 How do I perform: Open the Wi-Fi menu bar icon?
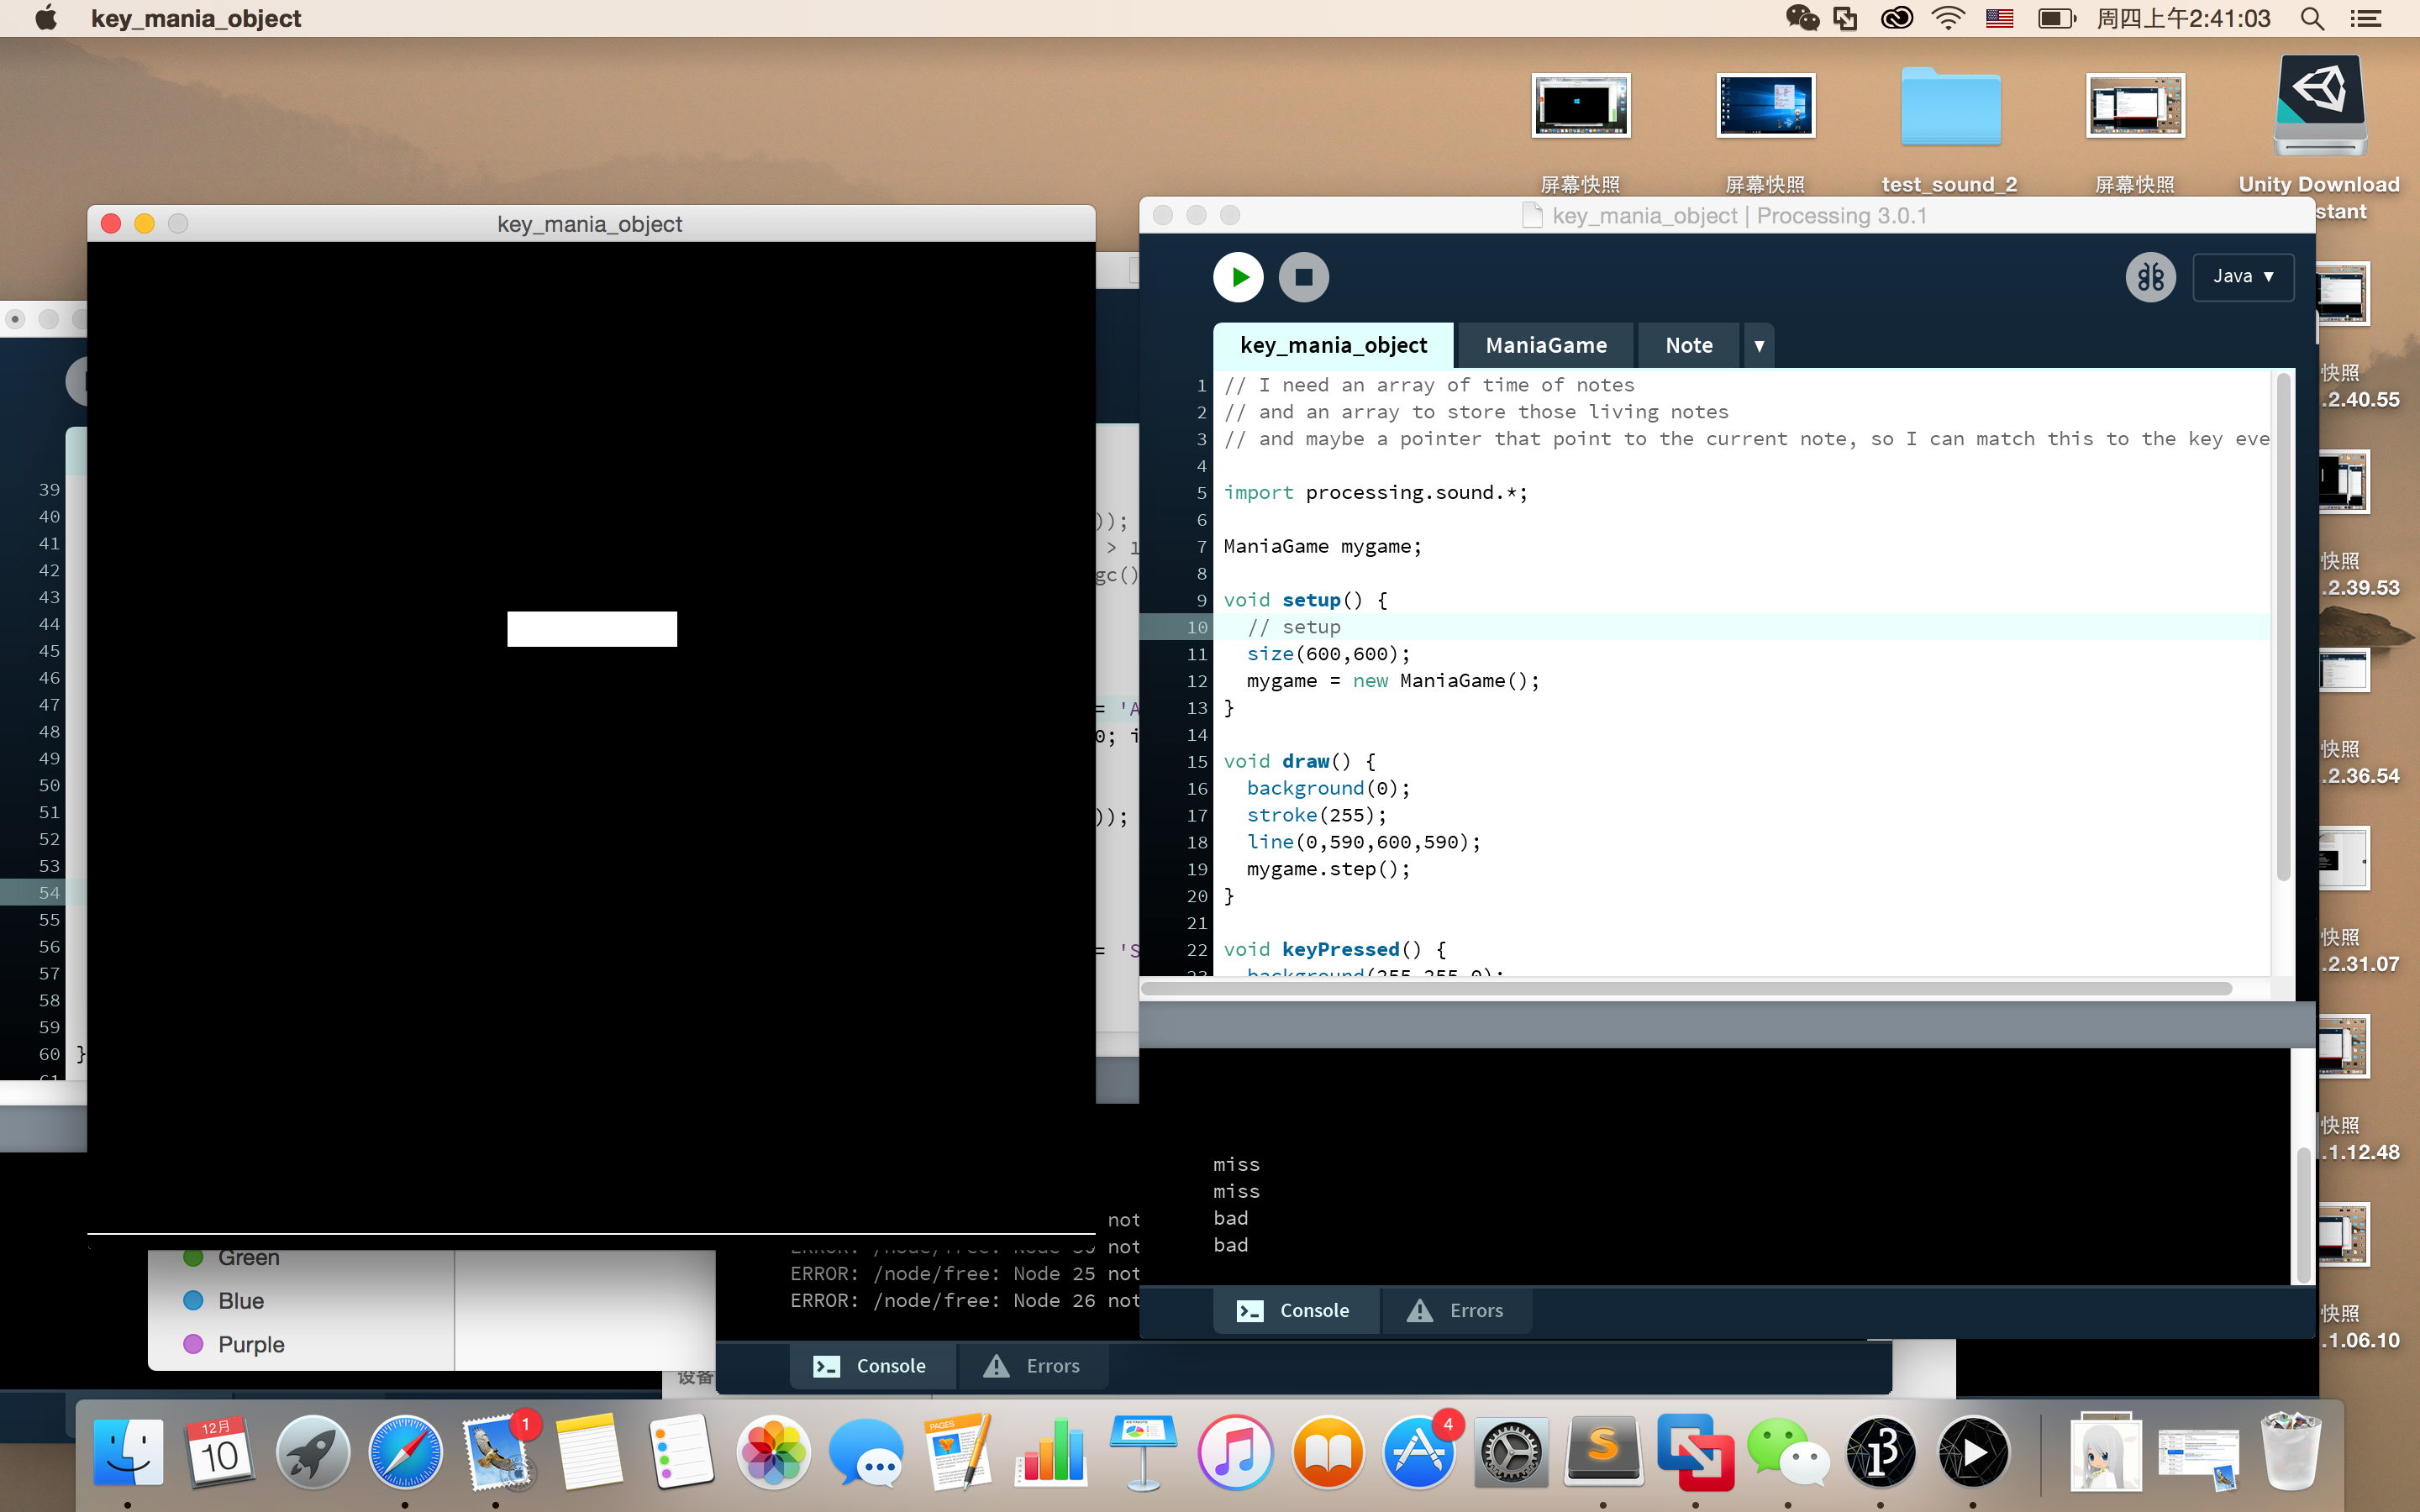click(x=1948, y=18)
